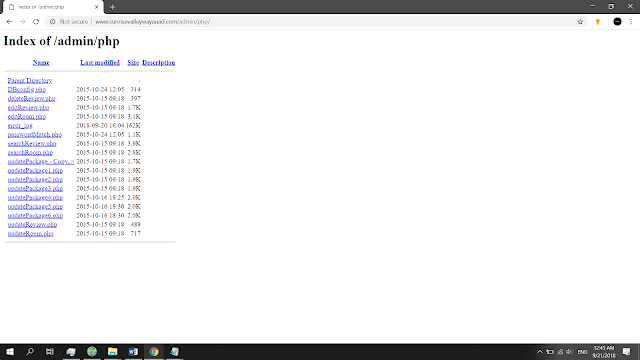Click the 2018-09-20 16:04 modified date
The image size is (640, 360).
[x=100, y=125]
